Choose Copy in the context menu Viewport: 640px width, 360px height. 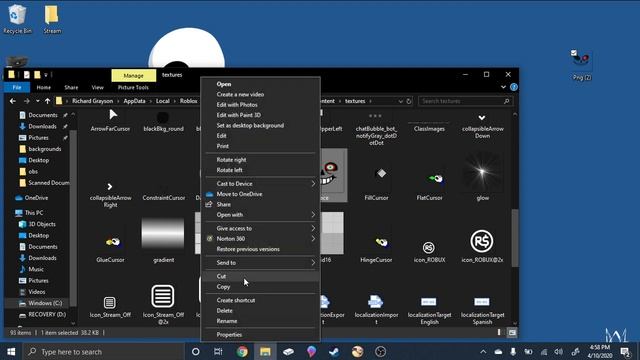click(223, 287)
